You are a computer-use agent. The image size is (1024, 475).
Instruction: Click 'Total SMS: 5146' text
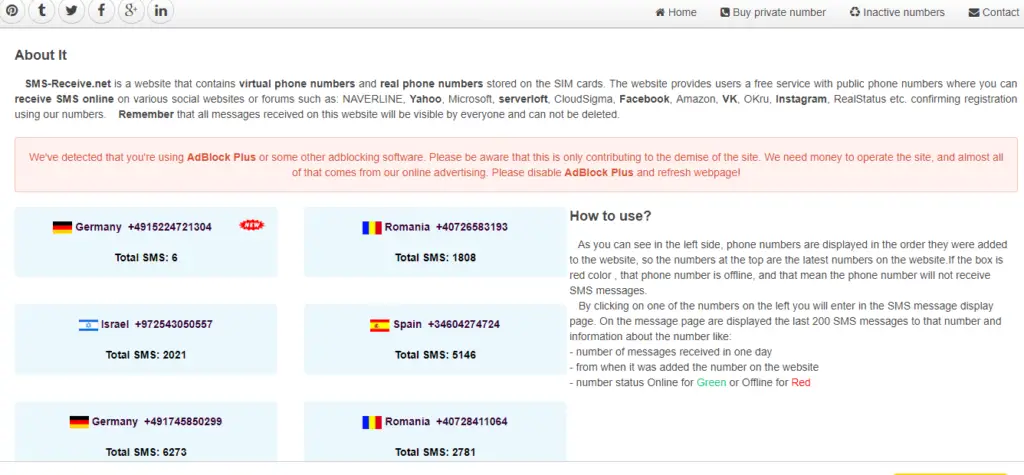436,355
